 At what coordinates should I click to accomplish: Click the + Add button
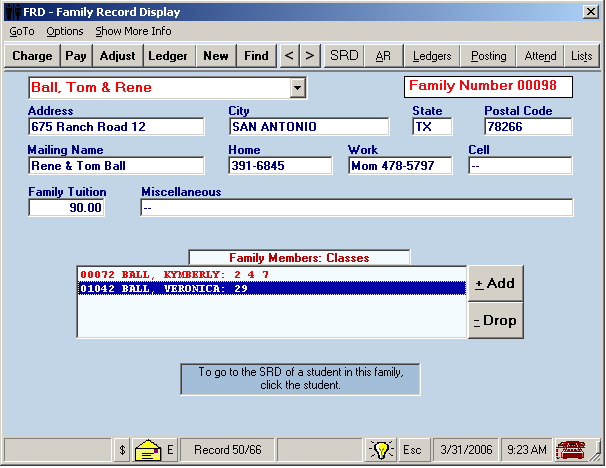coord(495,284)
